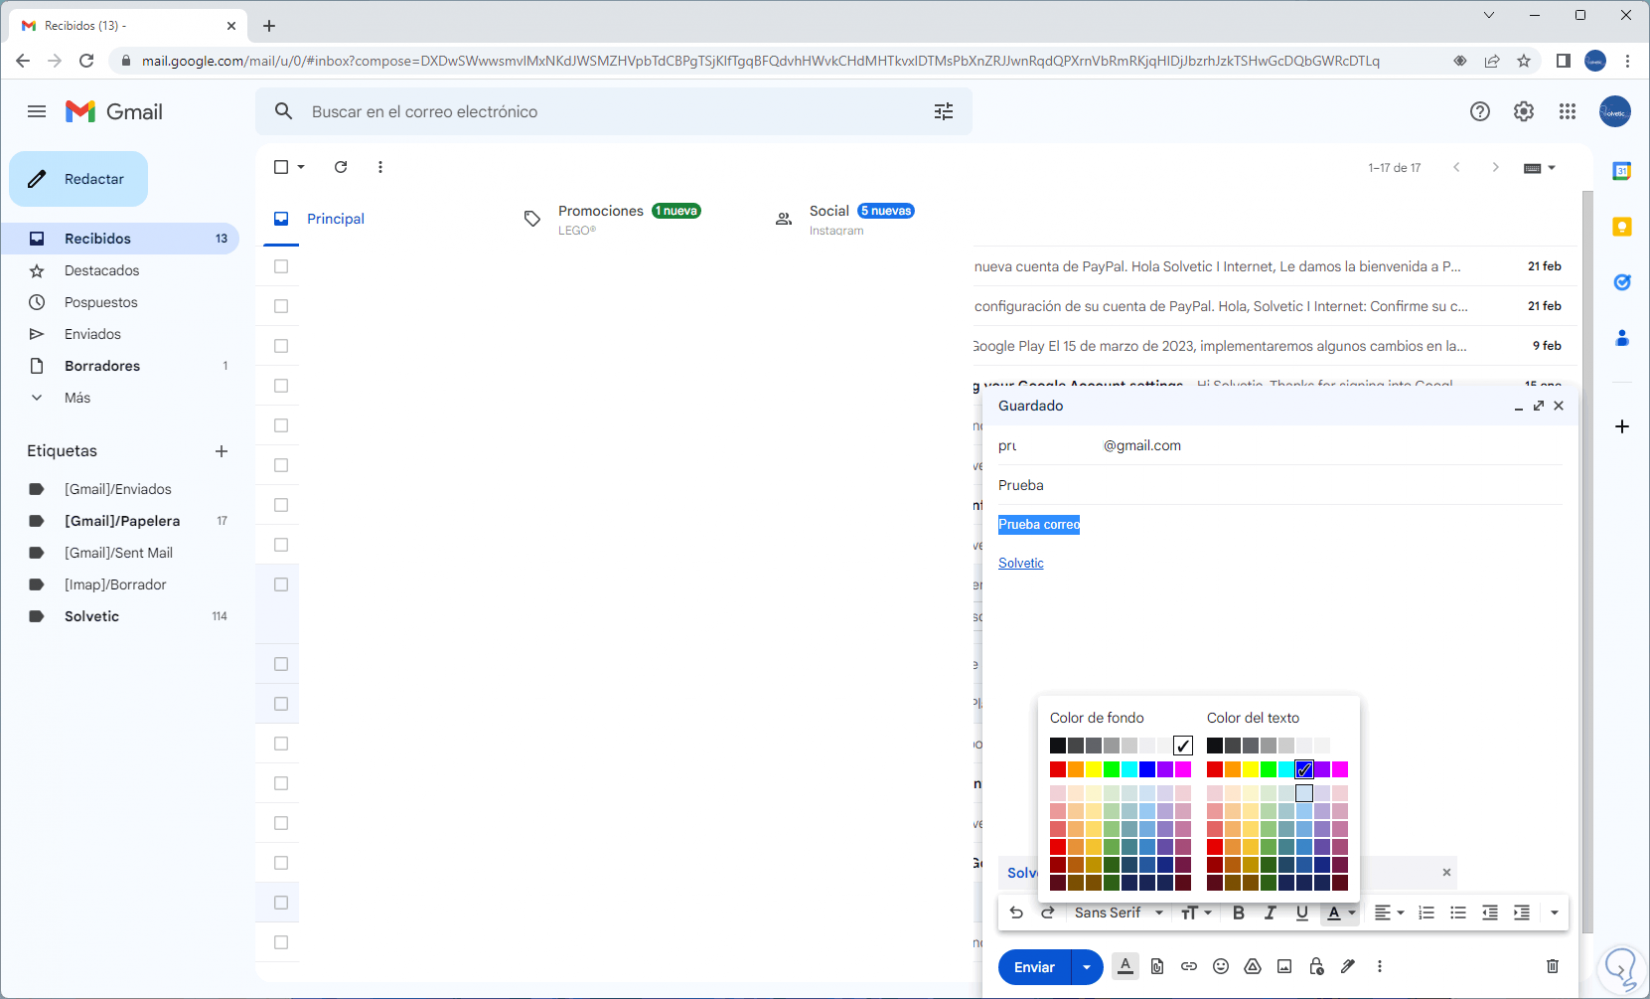Select yellow background color swatch
The image size is (1650, 999).
[1093, 769]
